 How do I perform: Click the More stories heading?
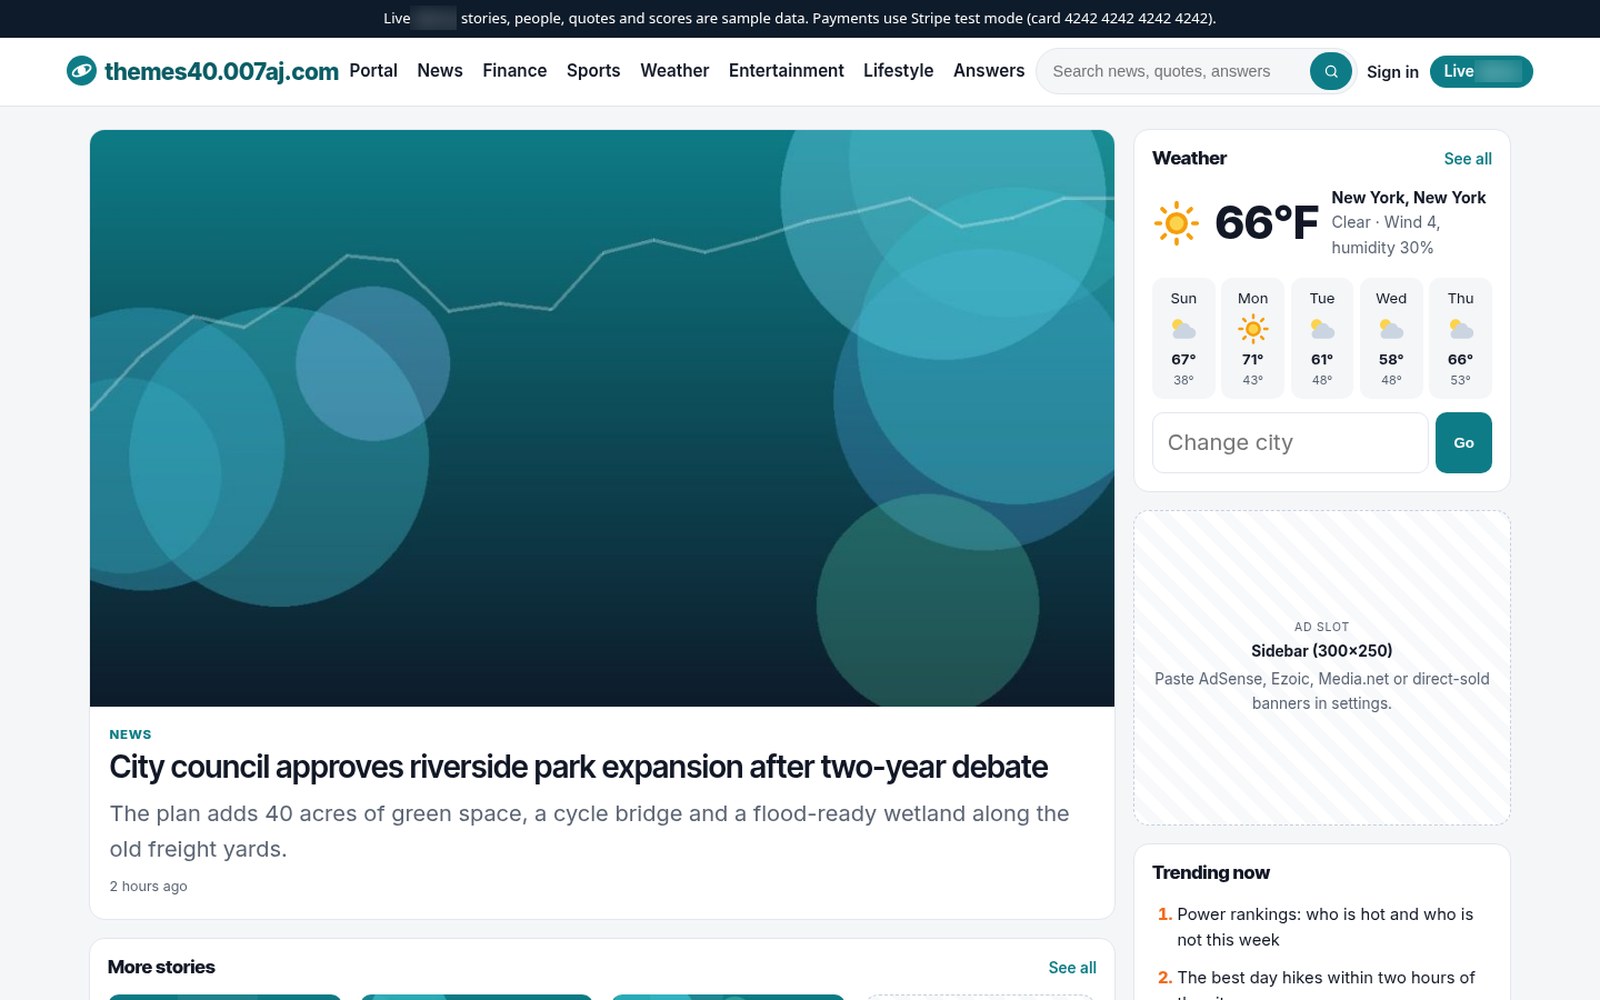pyautogui.click(x=161, y=967)
